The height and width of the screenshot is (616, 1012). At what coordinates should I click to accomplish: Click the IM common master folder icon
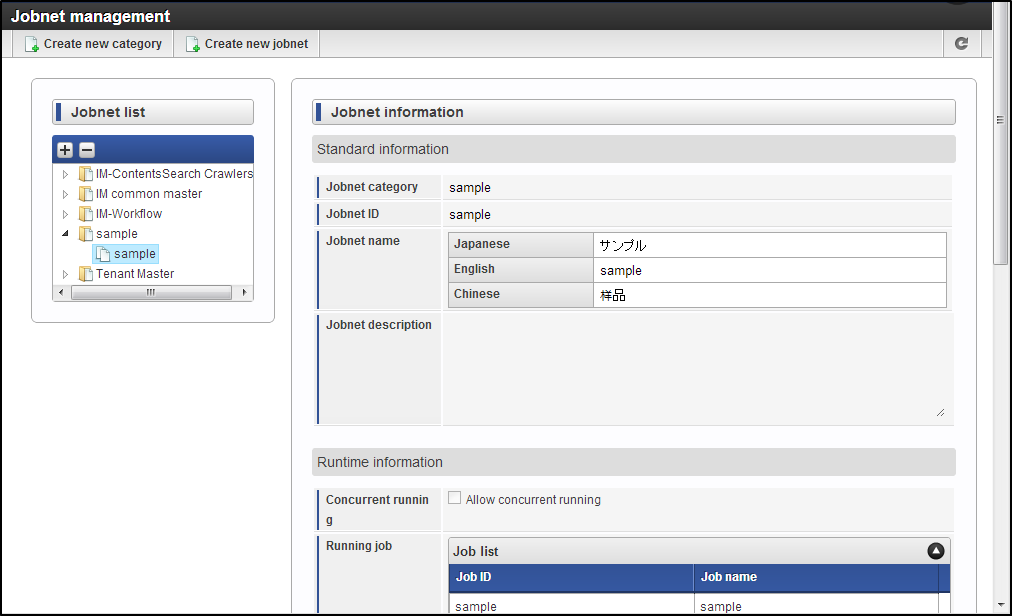[86, 194]
